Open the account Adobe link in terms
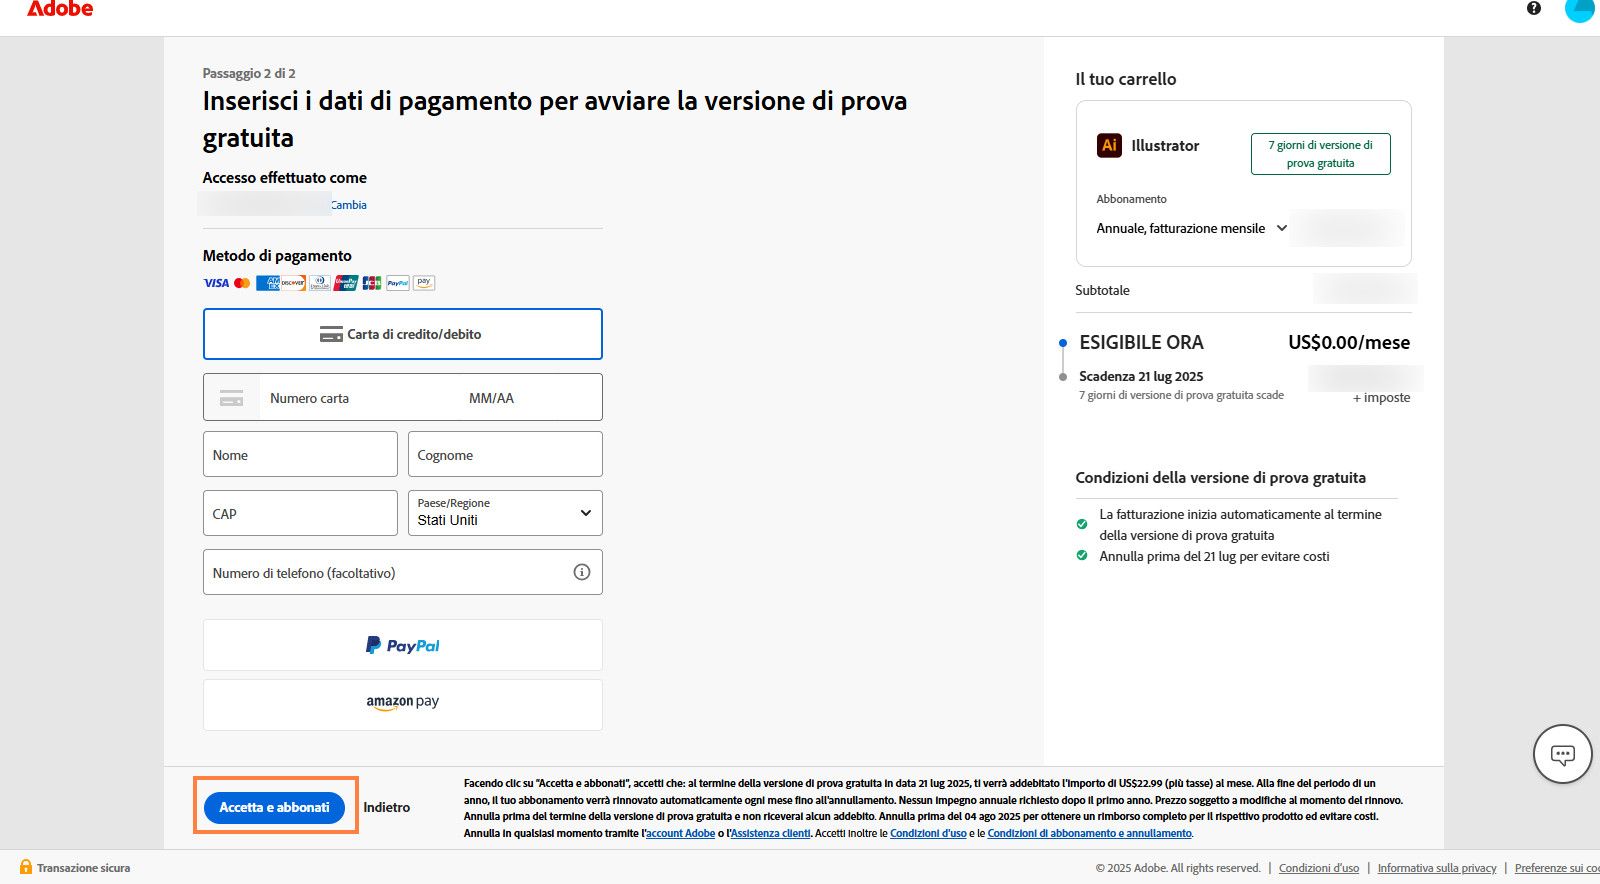The image size is (1600, 884). (x=680, y=833)
